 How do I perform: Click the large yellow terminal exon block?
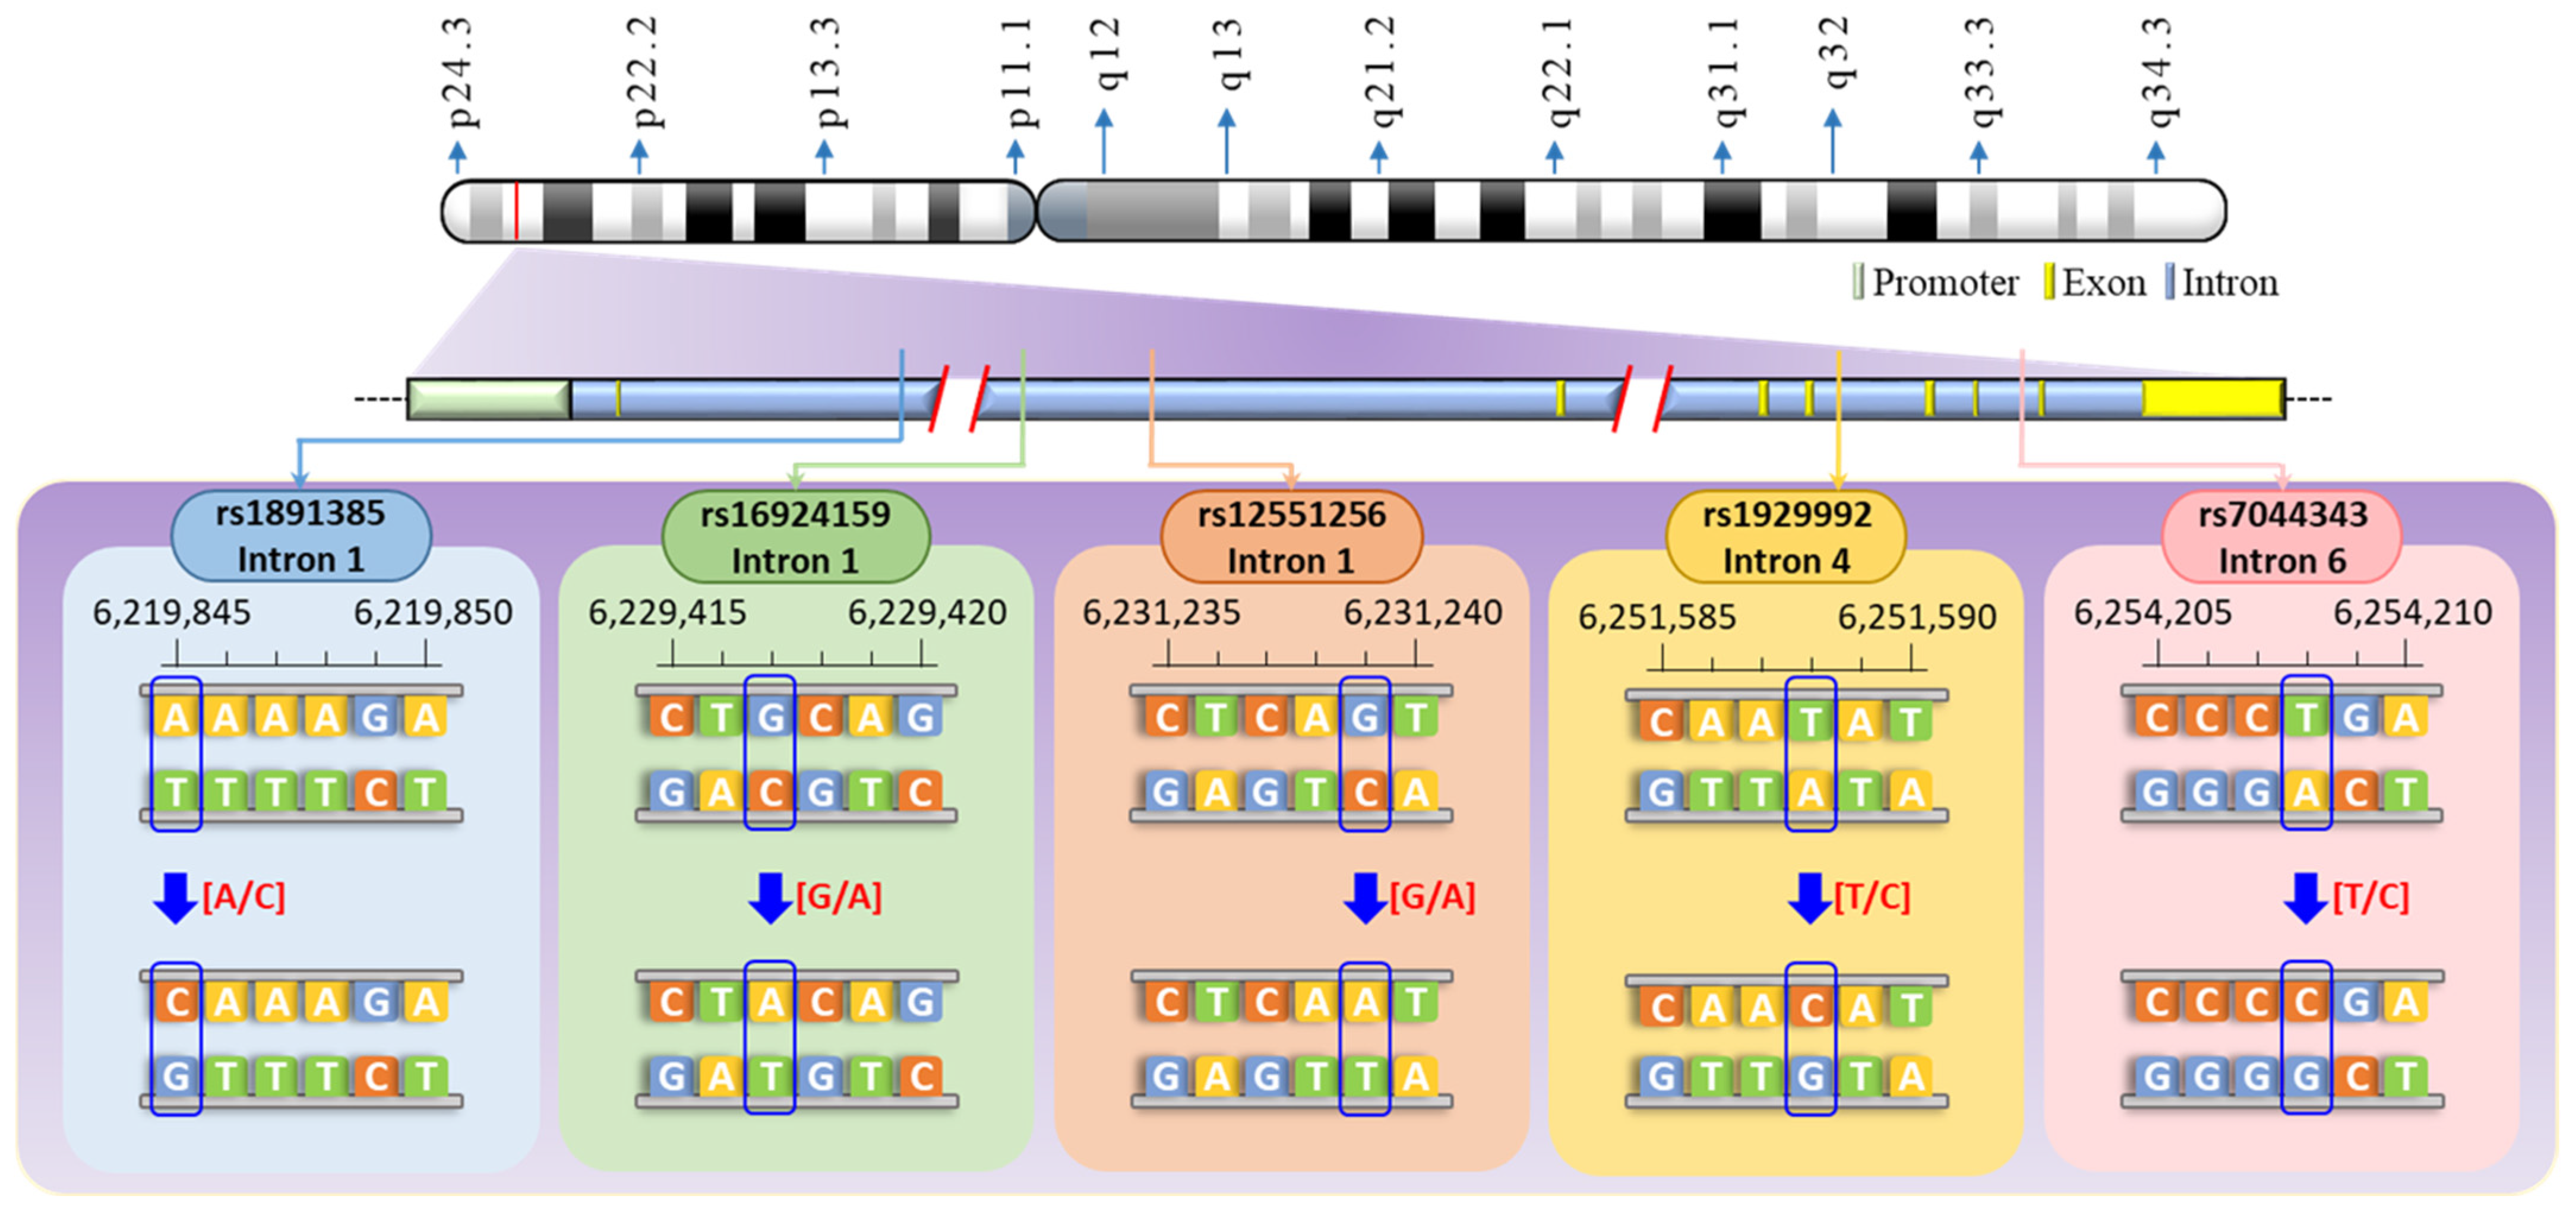[2213, 399]
